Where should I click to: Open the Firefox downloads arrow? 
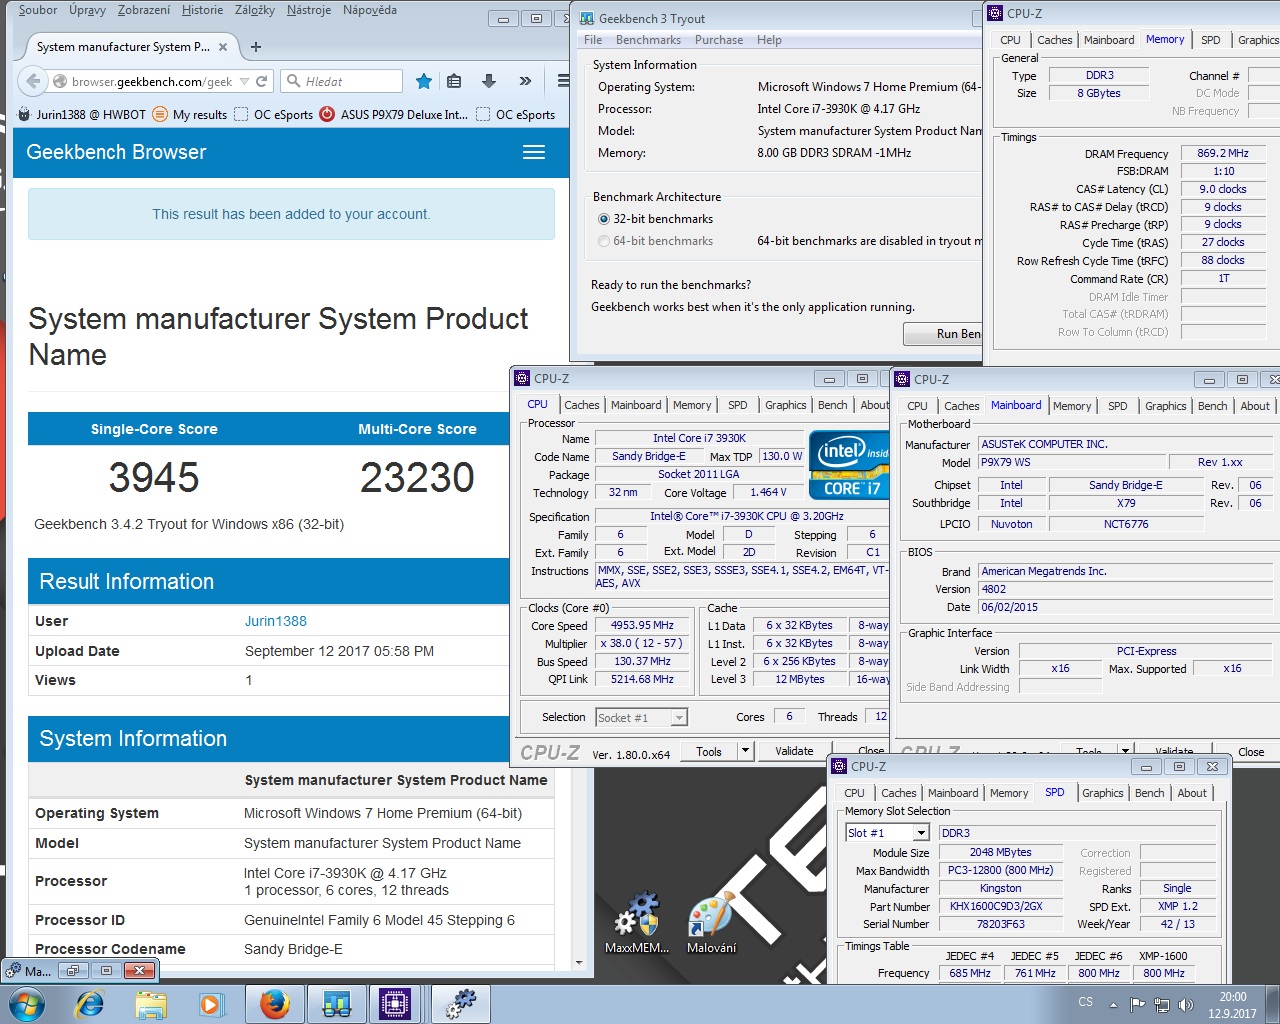(x=489, y=82)
